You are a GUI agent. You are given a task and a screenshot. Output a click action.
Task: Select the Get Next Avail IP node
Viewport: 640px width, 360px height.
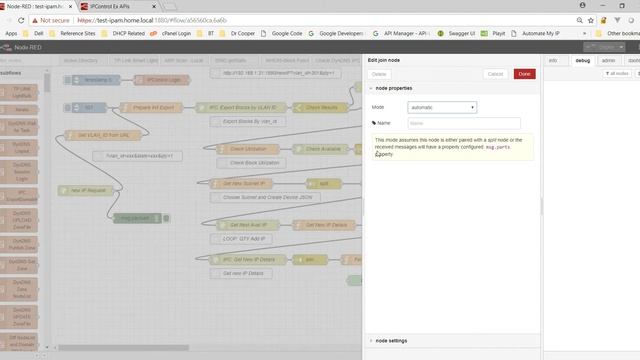point(248,225)
